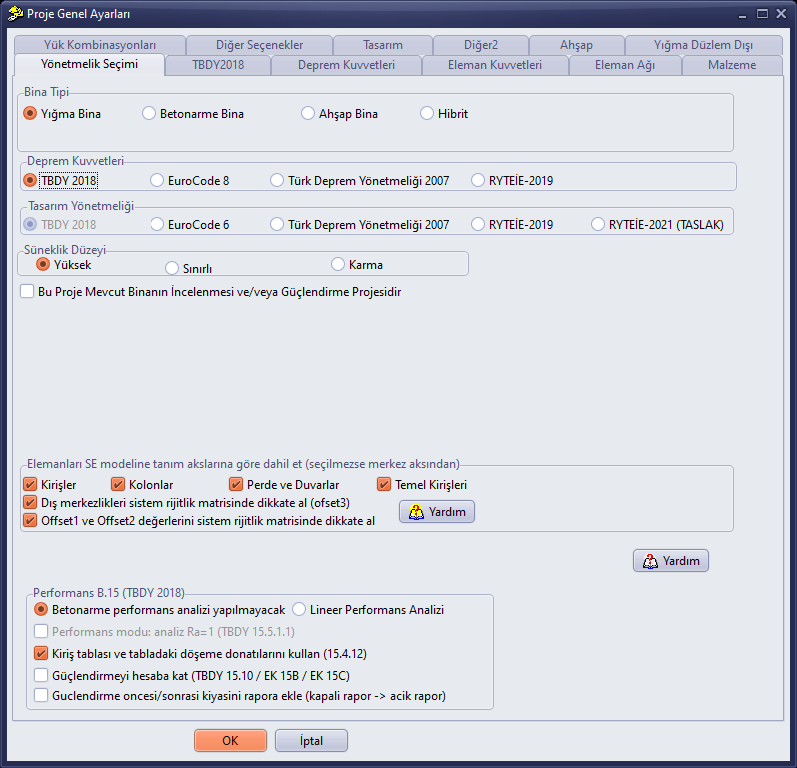Open the Ahşap tab
The height and width of the screenshot is (768, 797).
(x=576, y=45)
